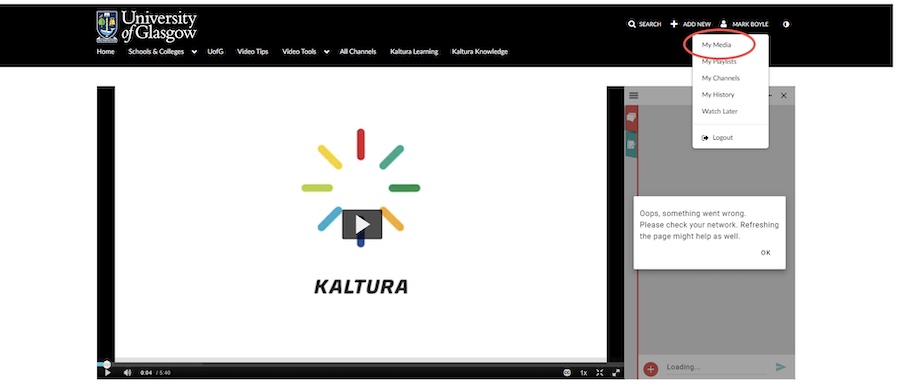Screen dimensions: 900x387
Task: Click the video progress scrubber handle
Action: (x=107, y=365)
